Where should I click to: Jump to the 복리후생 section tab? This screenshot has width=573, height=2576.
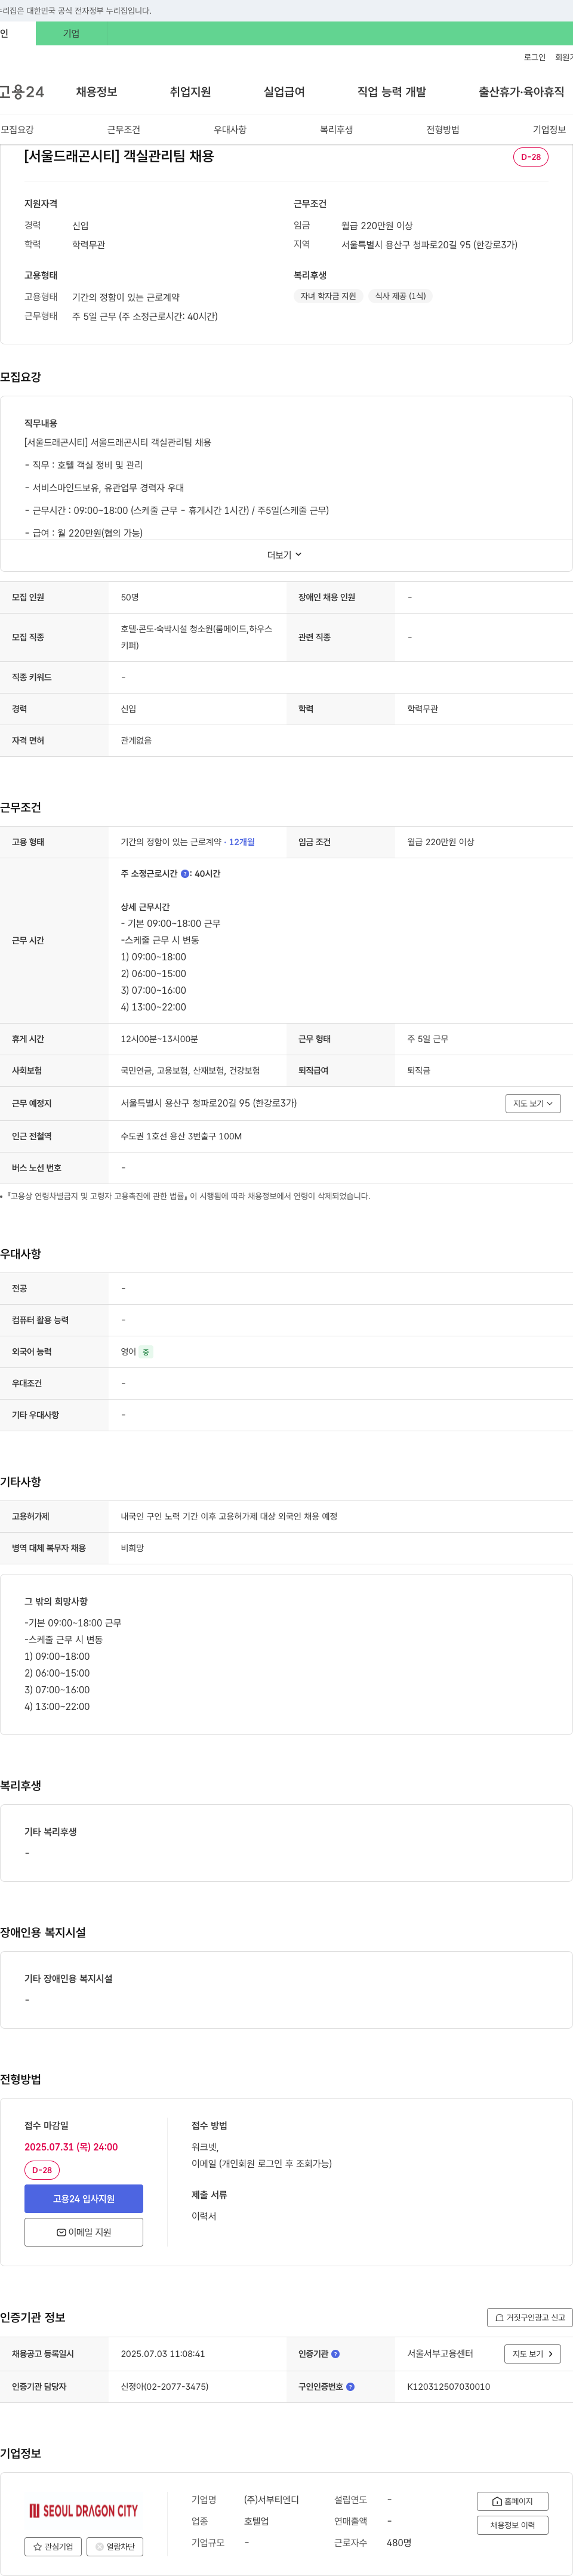[336, 130]
